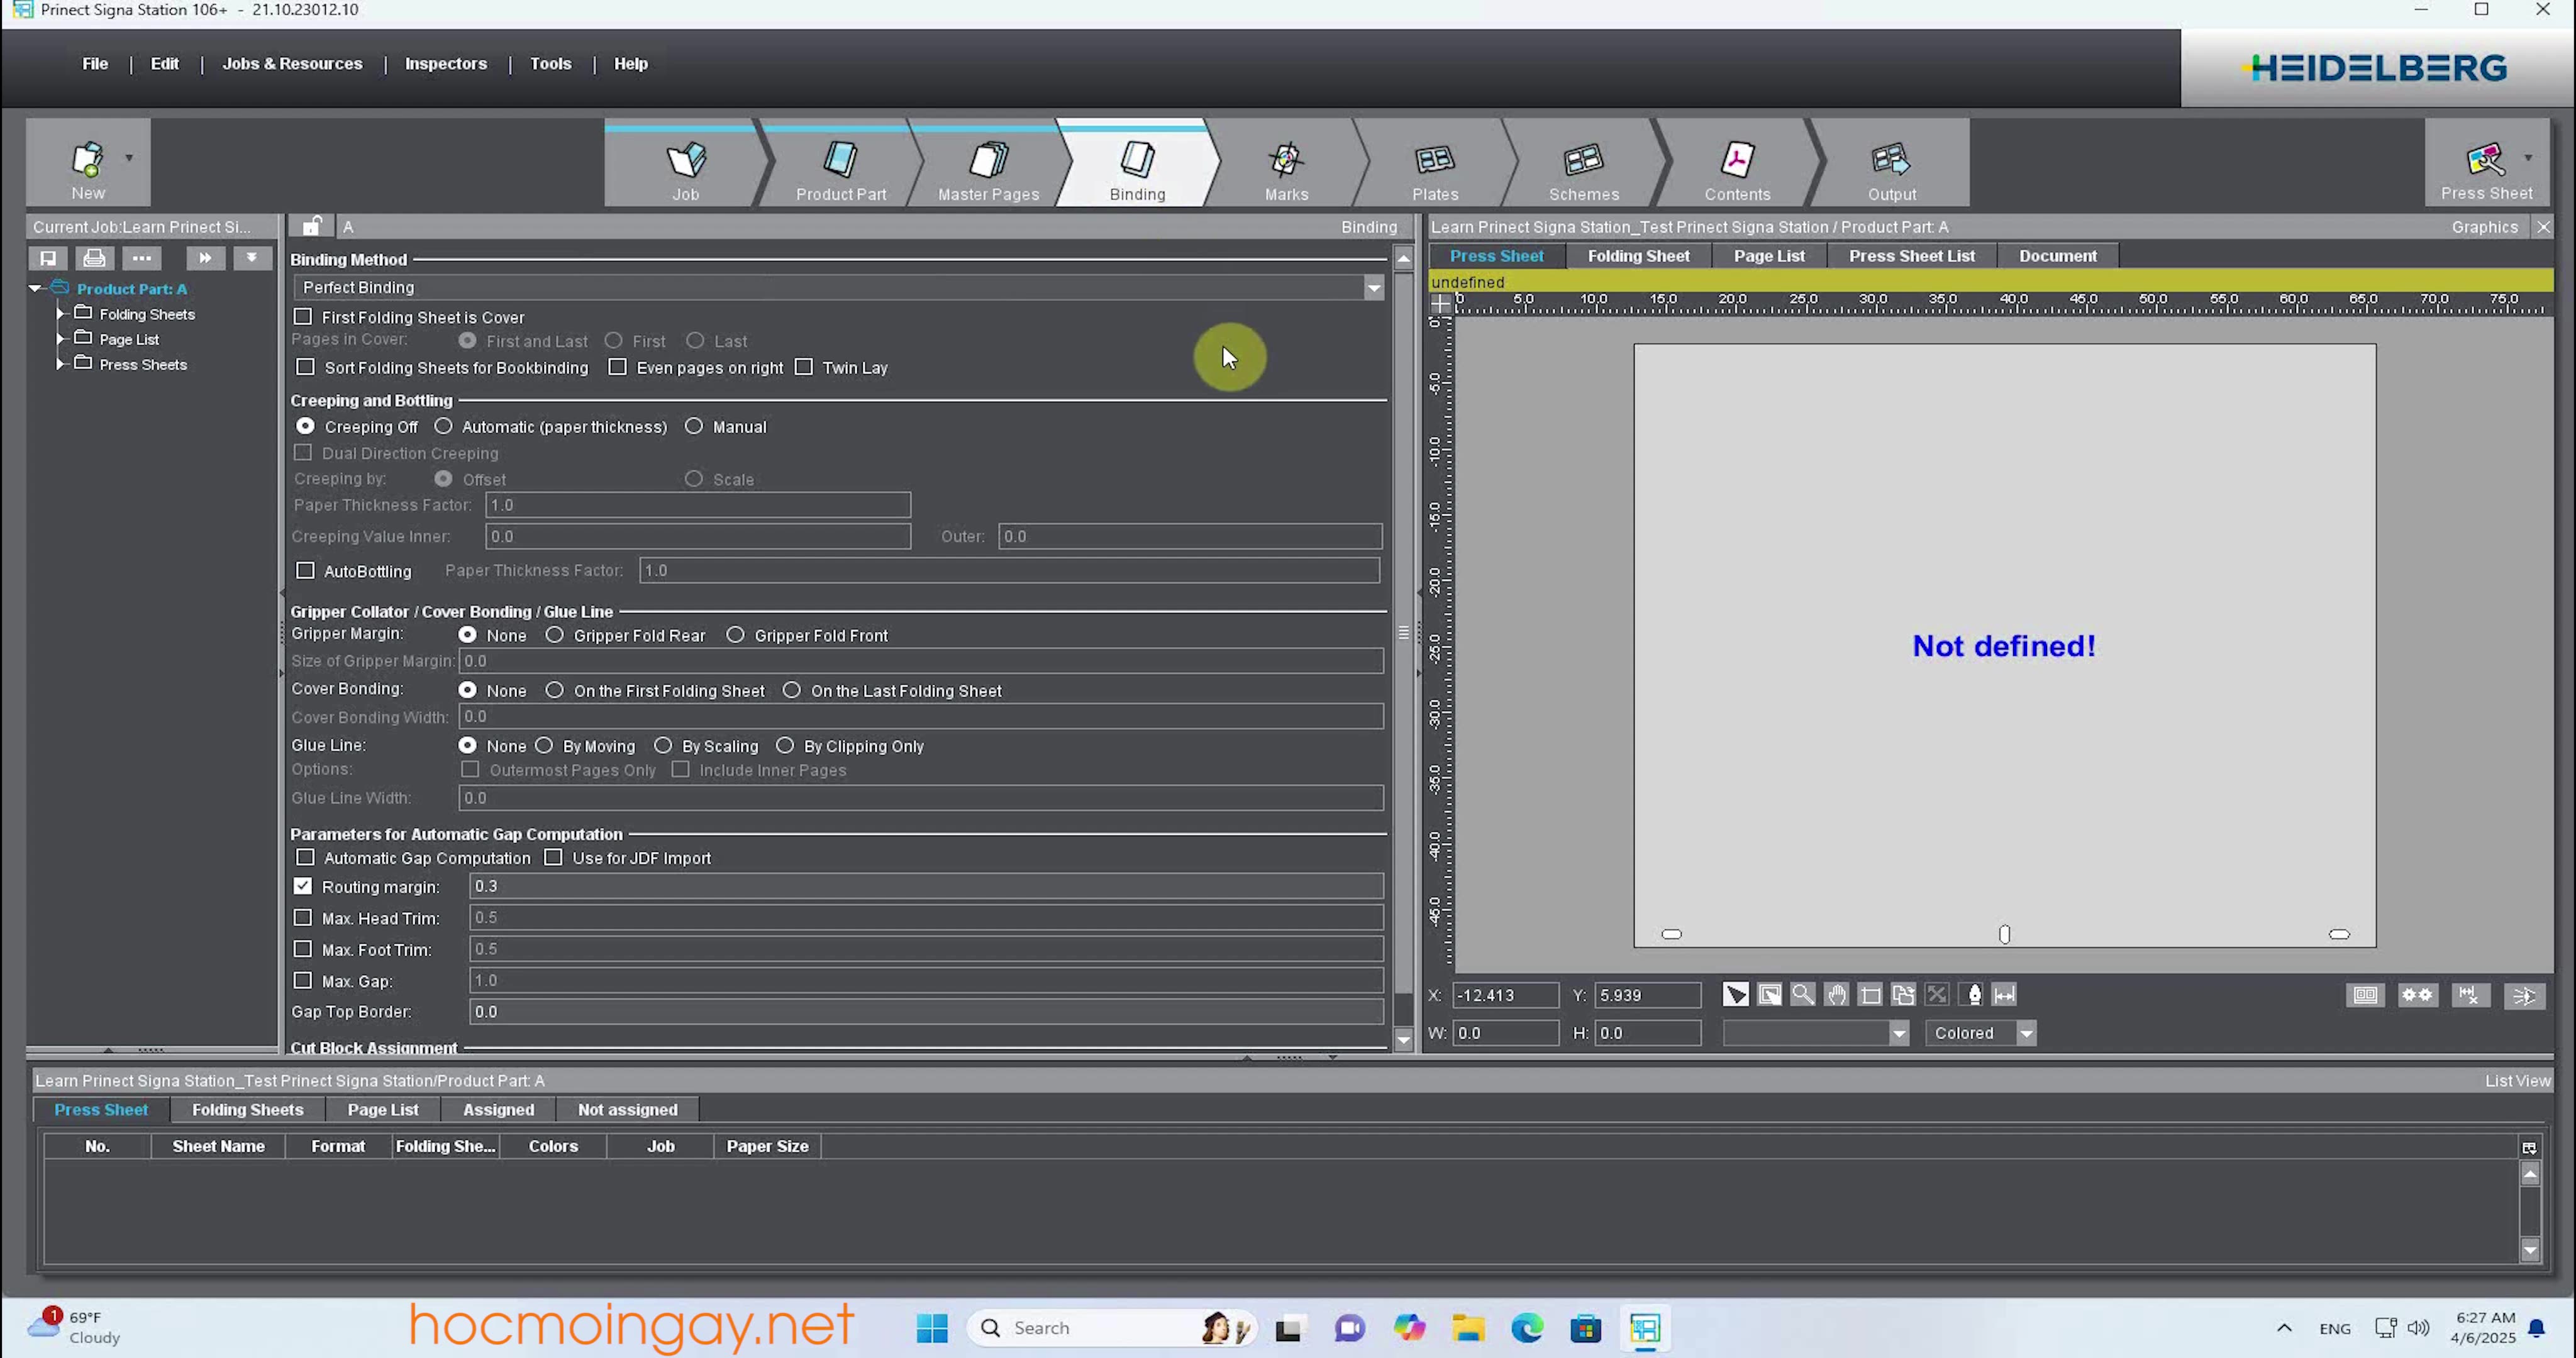The image size is (2576, 1358).
Task: Open the Jobs & Resources menu
Action: click(x=292, y=64)
